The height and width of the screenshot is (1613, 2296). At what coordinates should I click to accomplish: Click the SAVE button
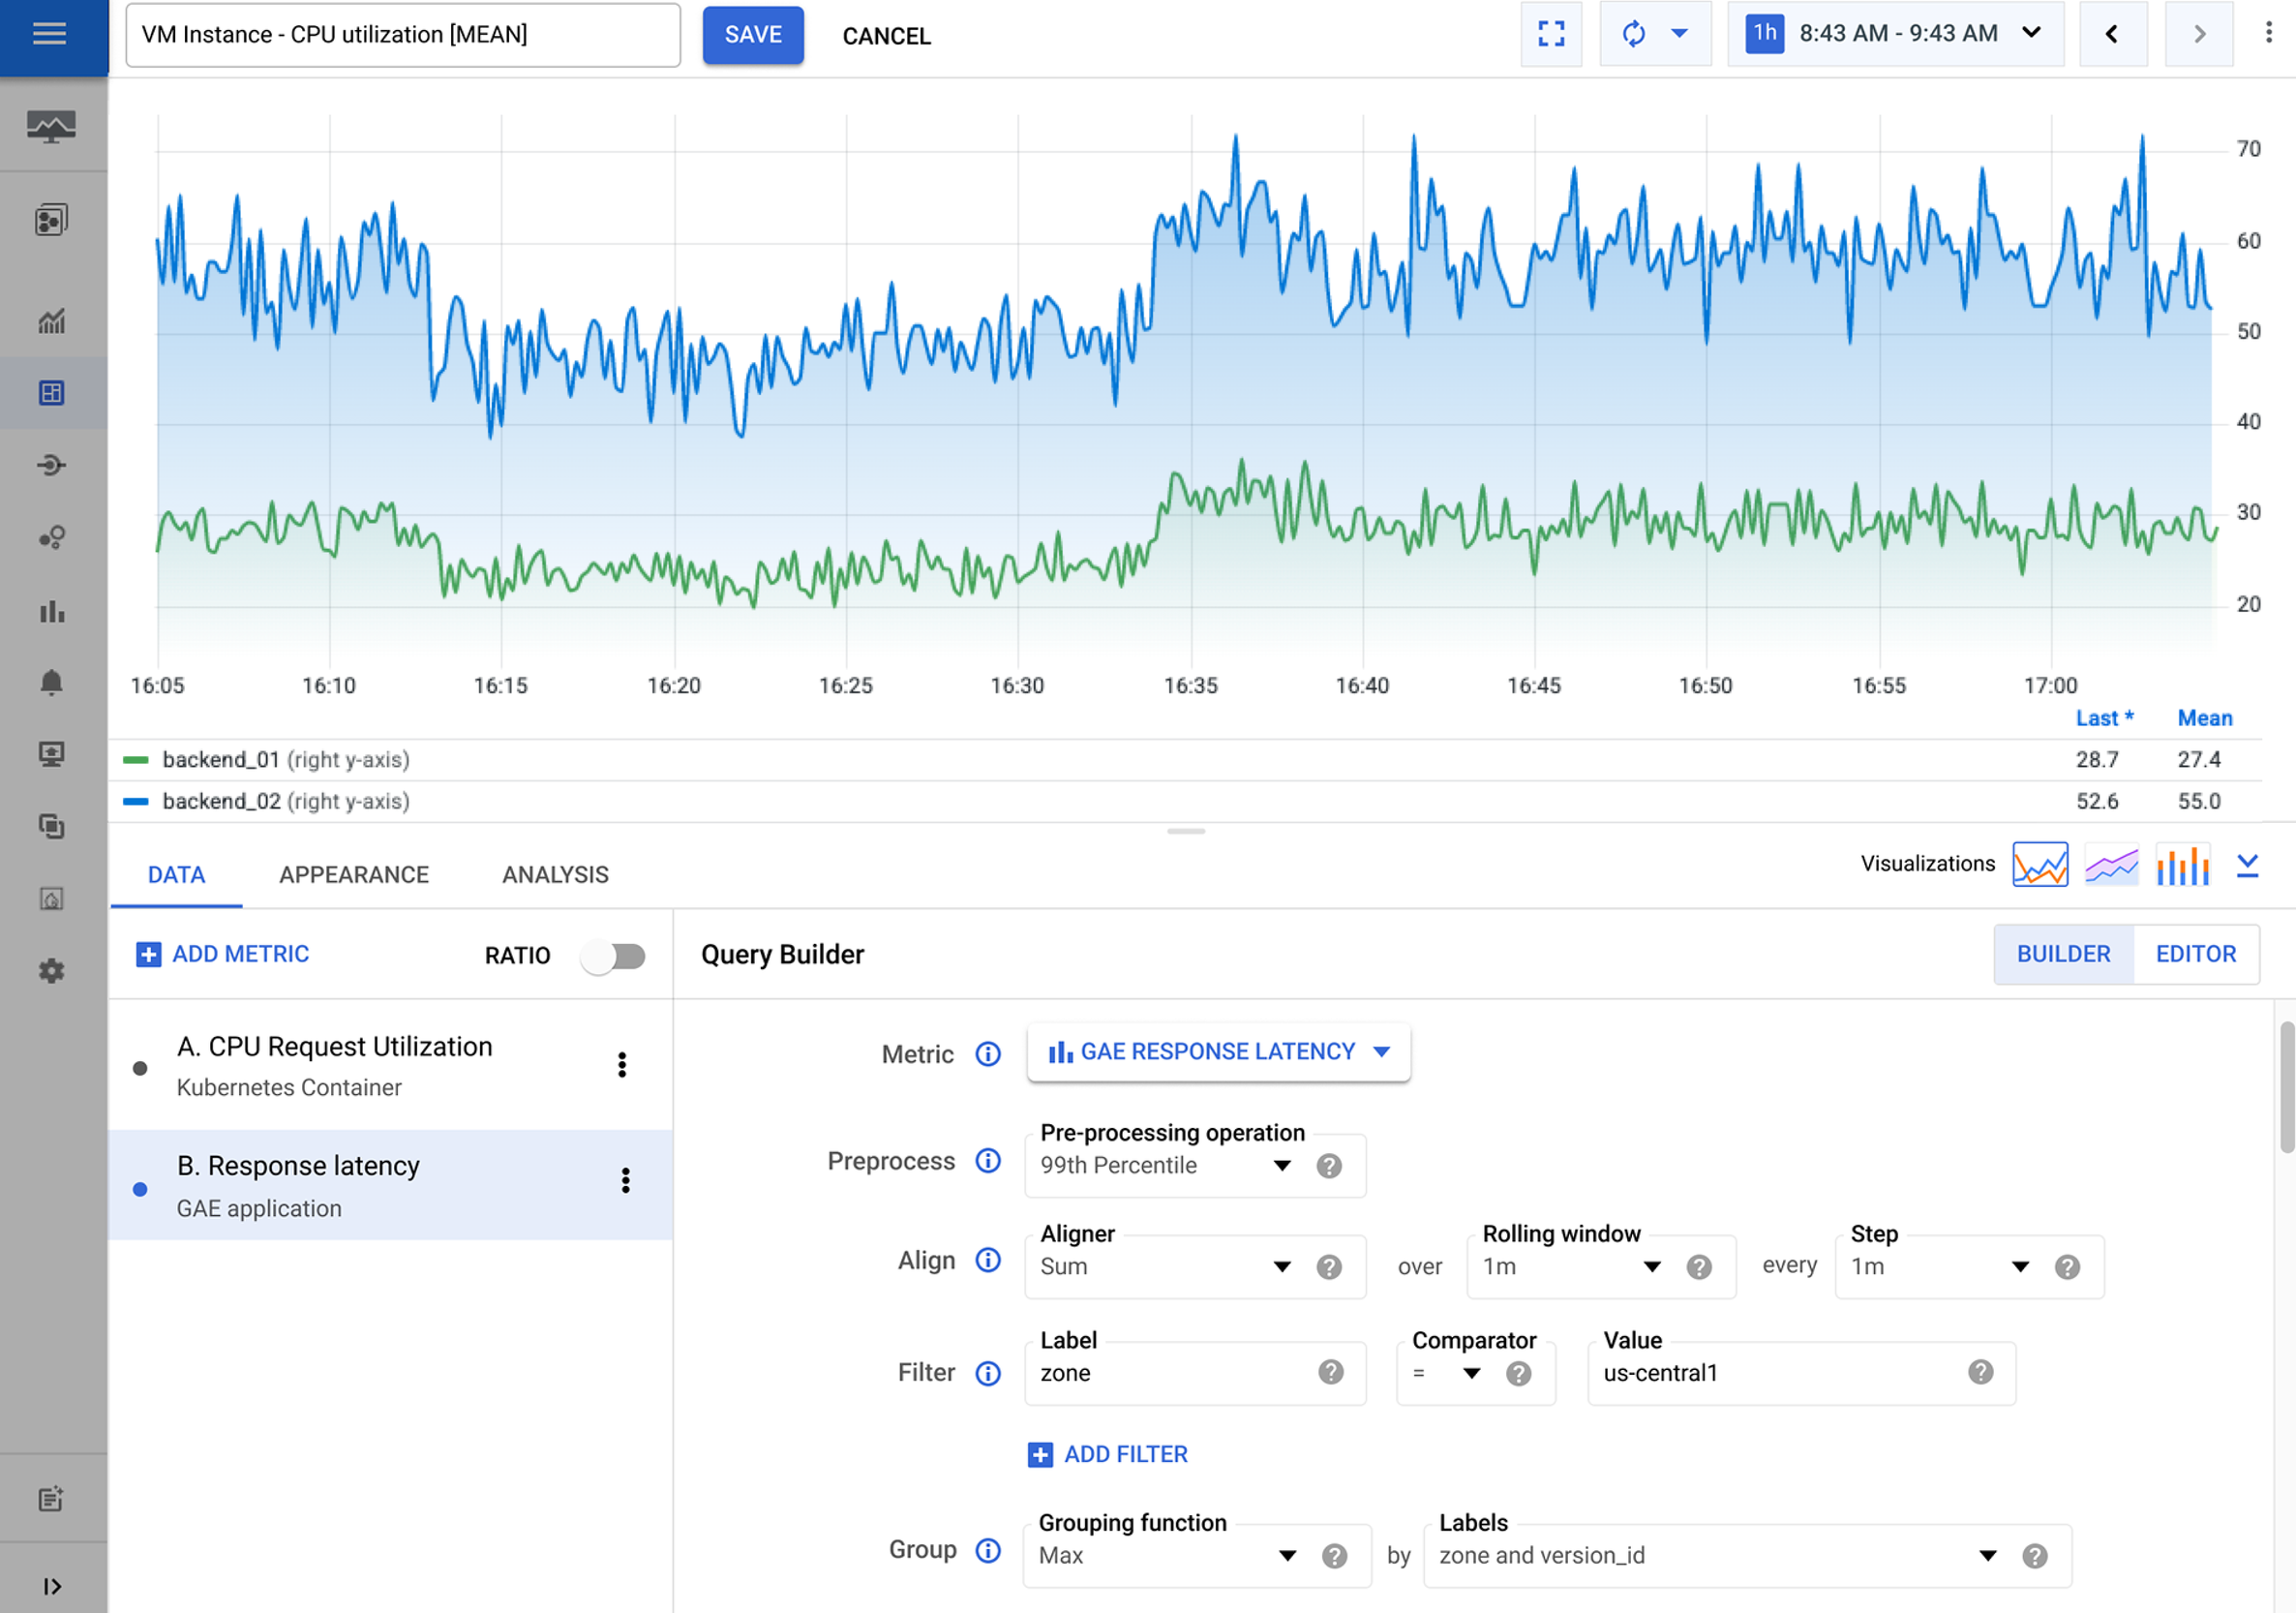coord(753,35)
